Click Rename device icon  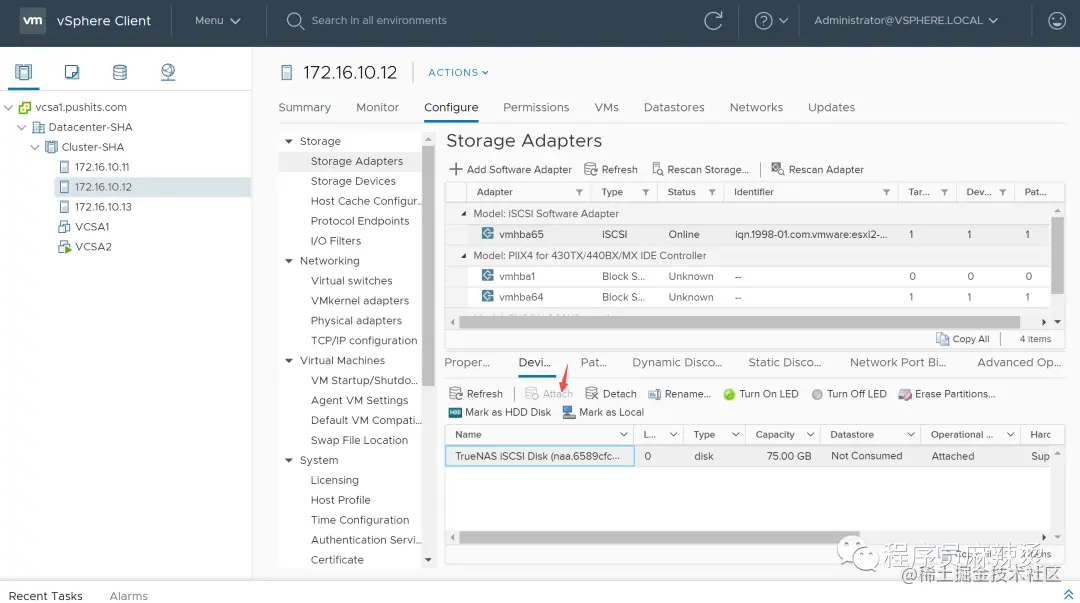tap(654, 394)
